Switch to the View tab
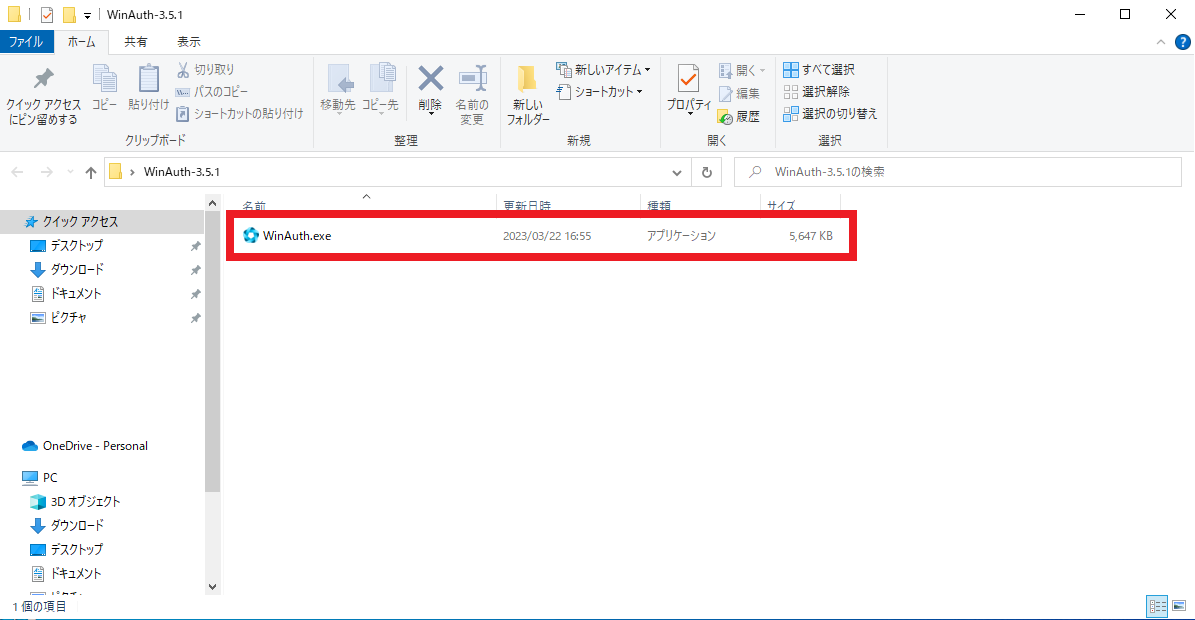This screenshot has width=1195, height=620. (189, 42)
